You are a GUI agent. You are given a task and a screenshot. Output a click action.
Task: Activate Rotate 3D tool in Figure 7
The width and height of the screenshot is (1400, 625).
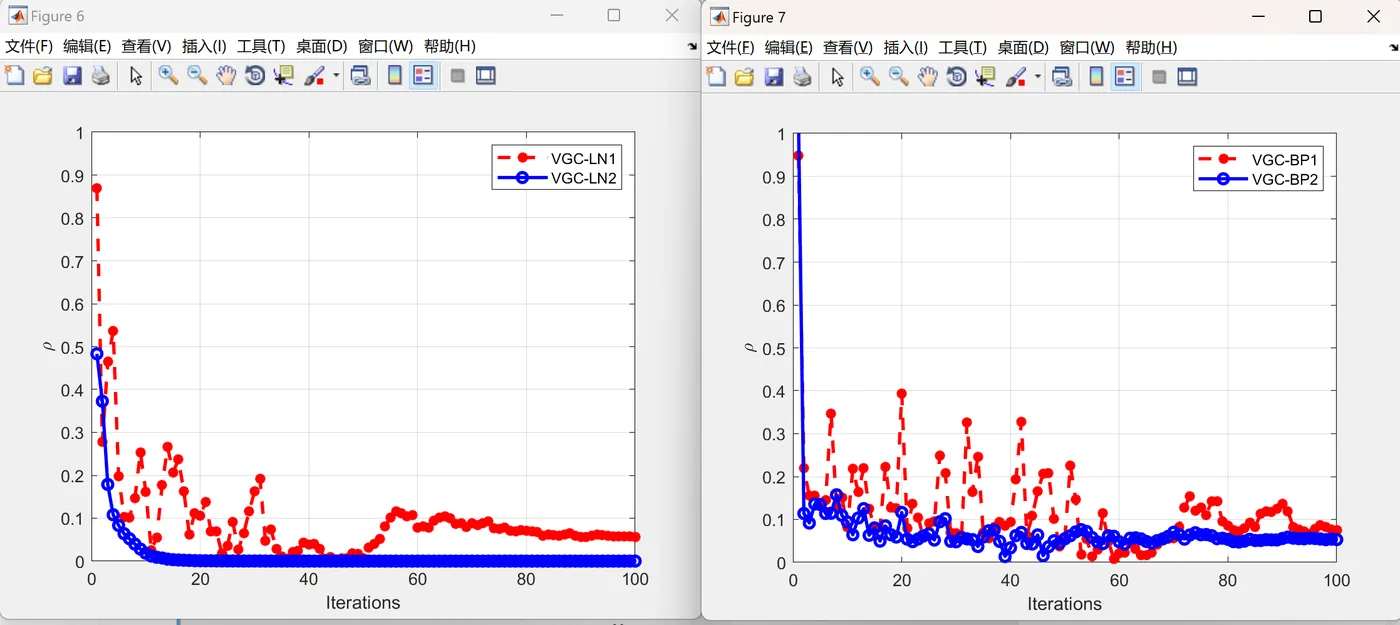(957, 76)
